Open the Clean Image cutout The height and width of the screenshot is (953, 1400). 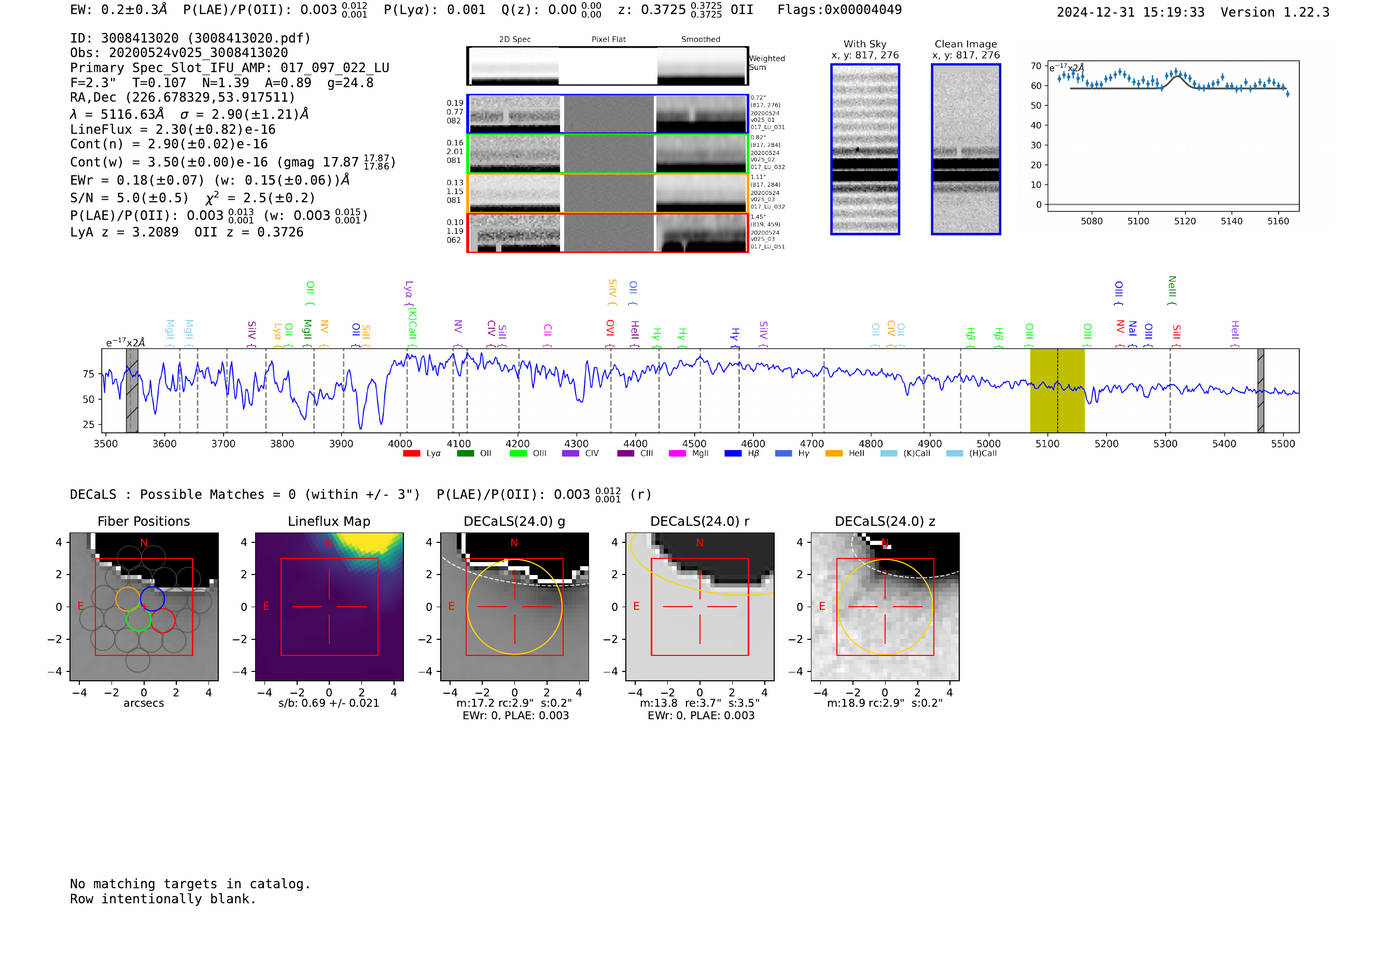coord(966,149)
